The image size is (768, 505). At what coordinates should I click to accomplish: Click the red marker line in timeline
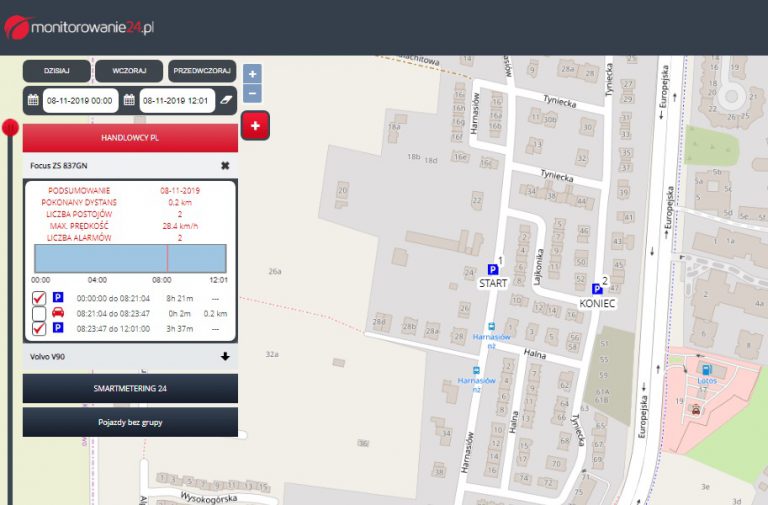(x=168, y=259)
